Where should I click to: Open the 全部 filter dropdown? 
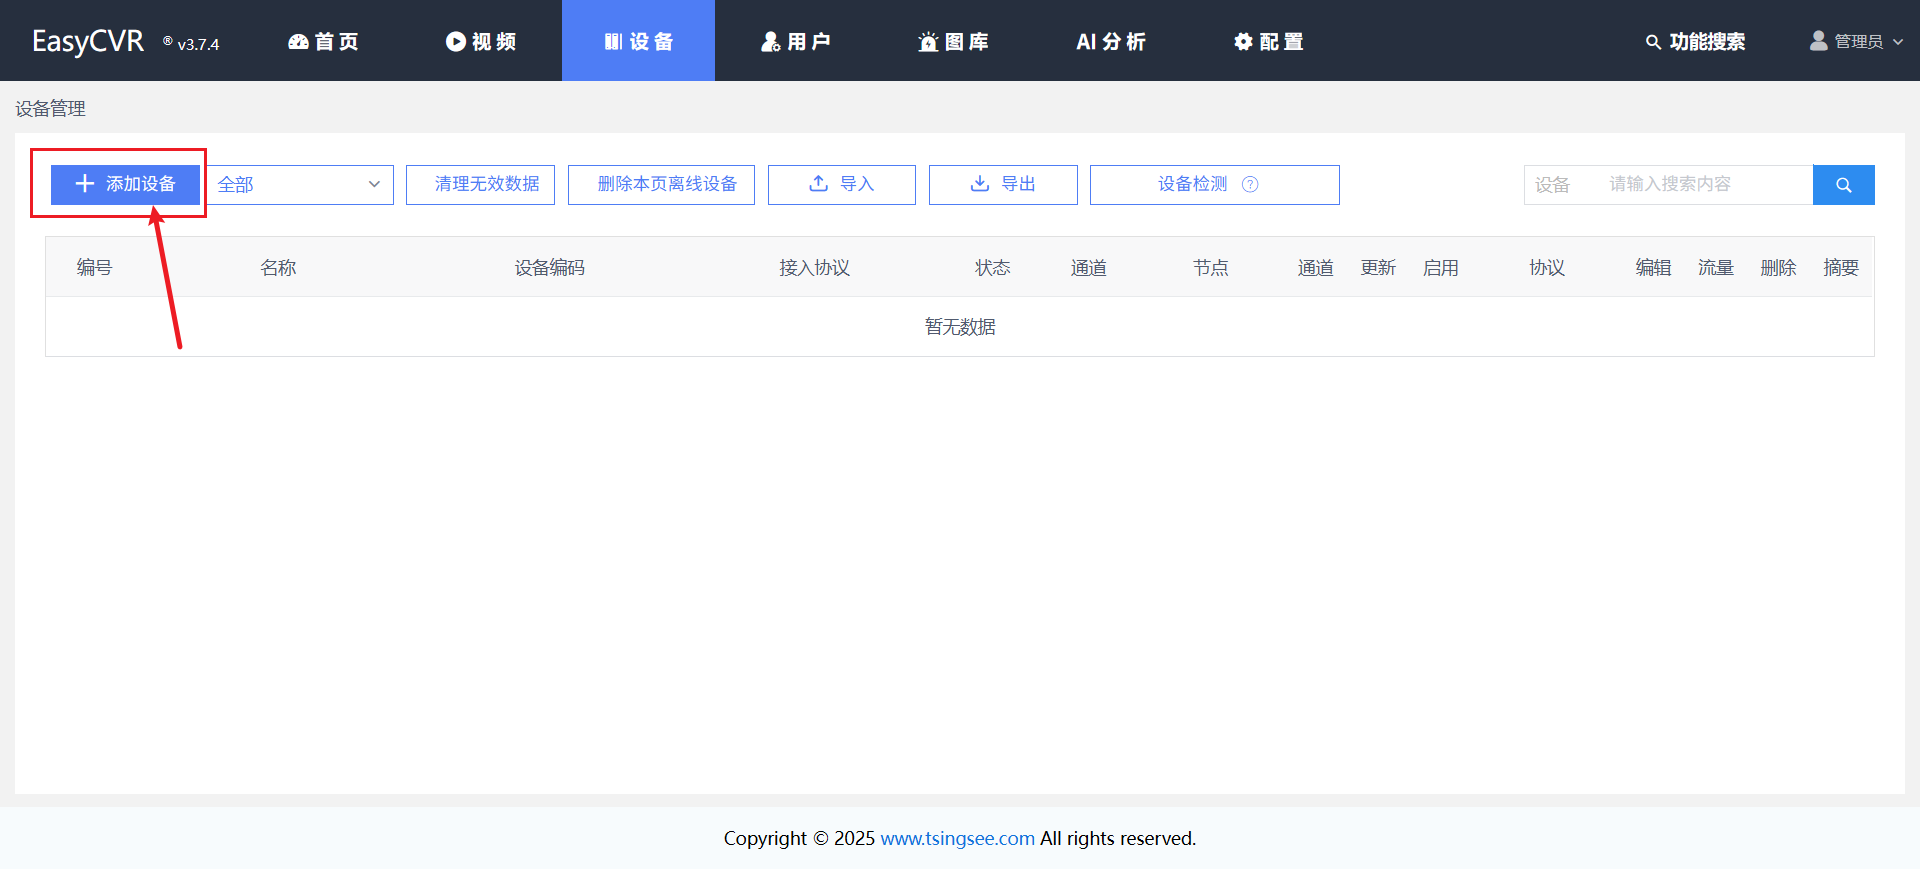pyautogui.click(x=300, y=185)
